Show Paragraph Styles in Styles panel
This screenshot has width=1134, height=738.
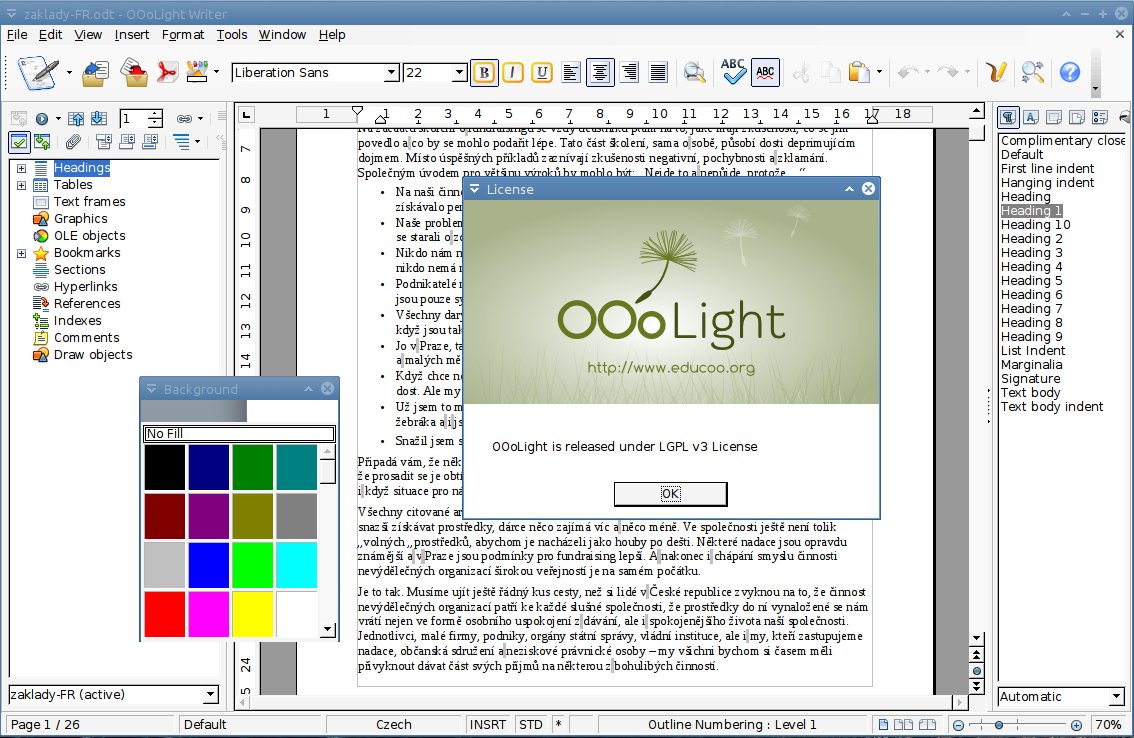coord(1008,117)
